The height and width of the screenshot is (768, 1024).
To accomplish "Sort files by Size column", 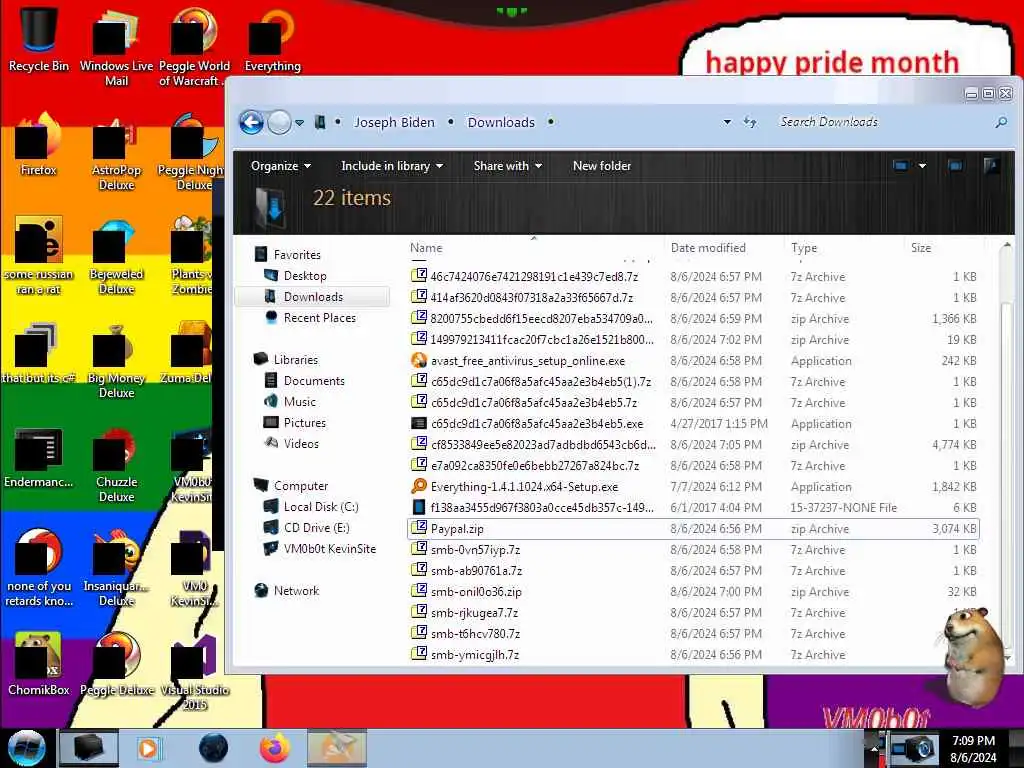I will (921, 248).
